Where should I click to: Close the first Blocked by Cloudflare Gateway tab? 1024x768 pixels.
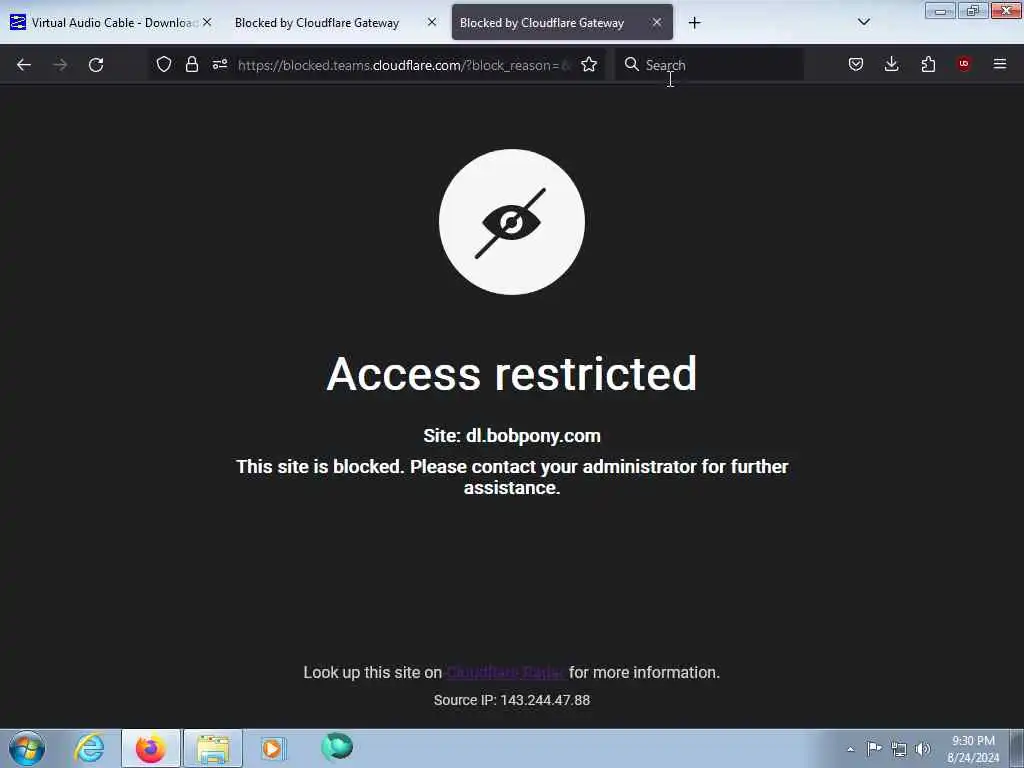click(432, 22)
